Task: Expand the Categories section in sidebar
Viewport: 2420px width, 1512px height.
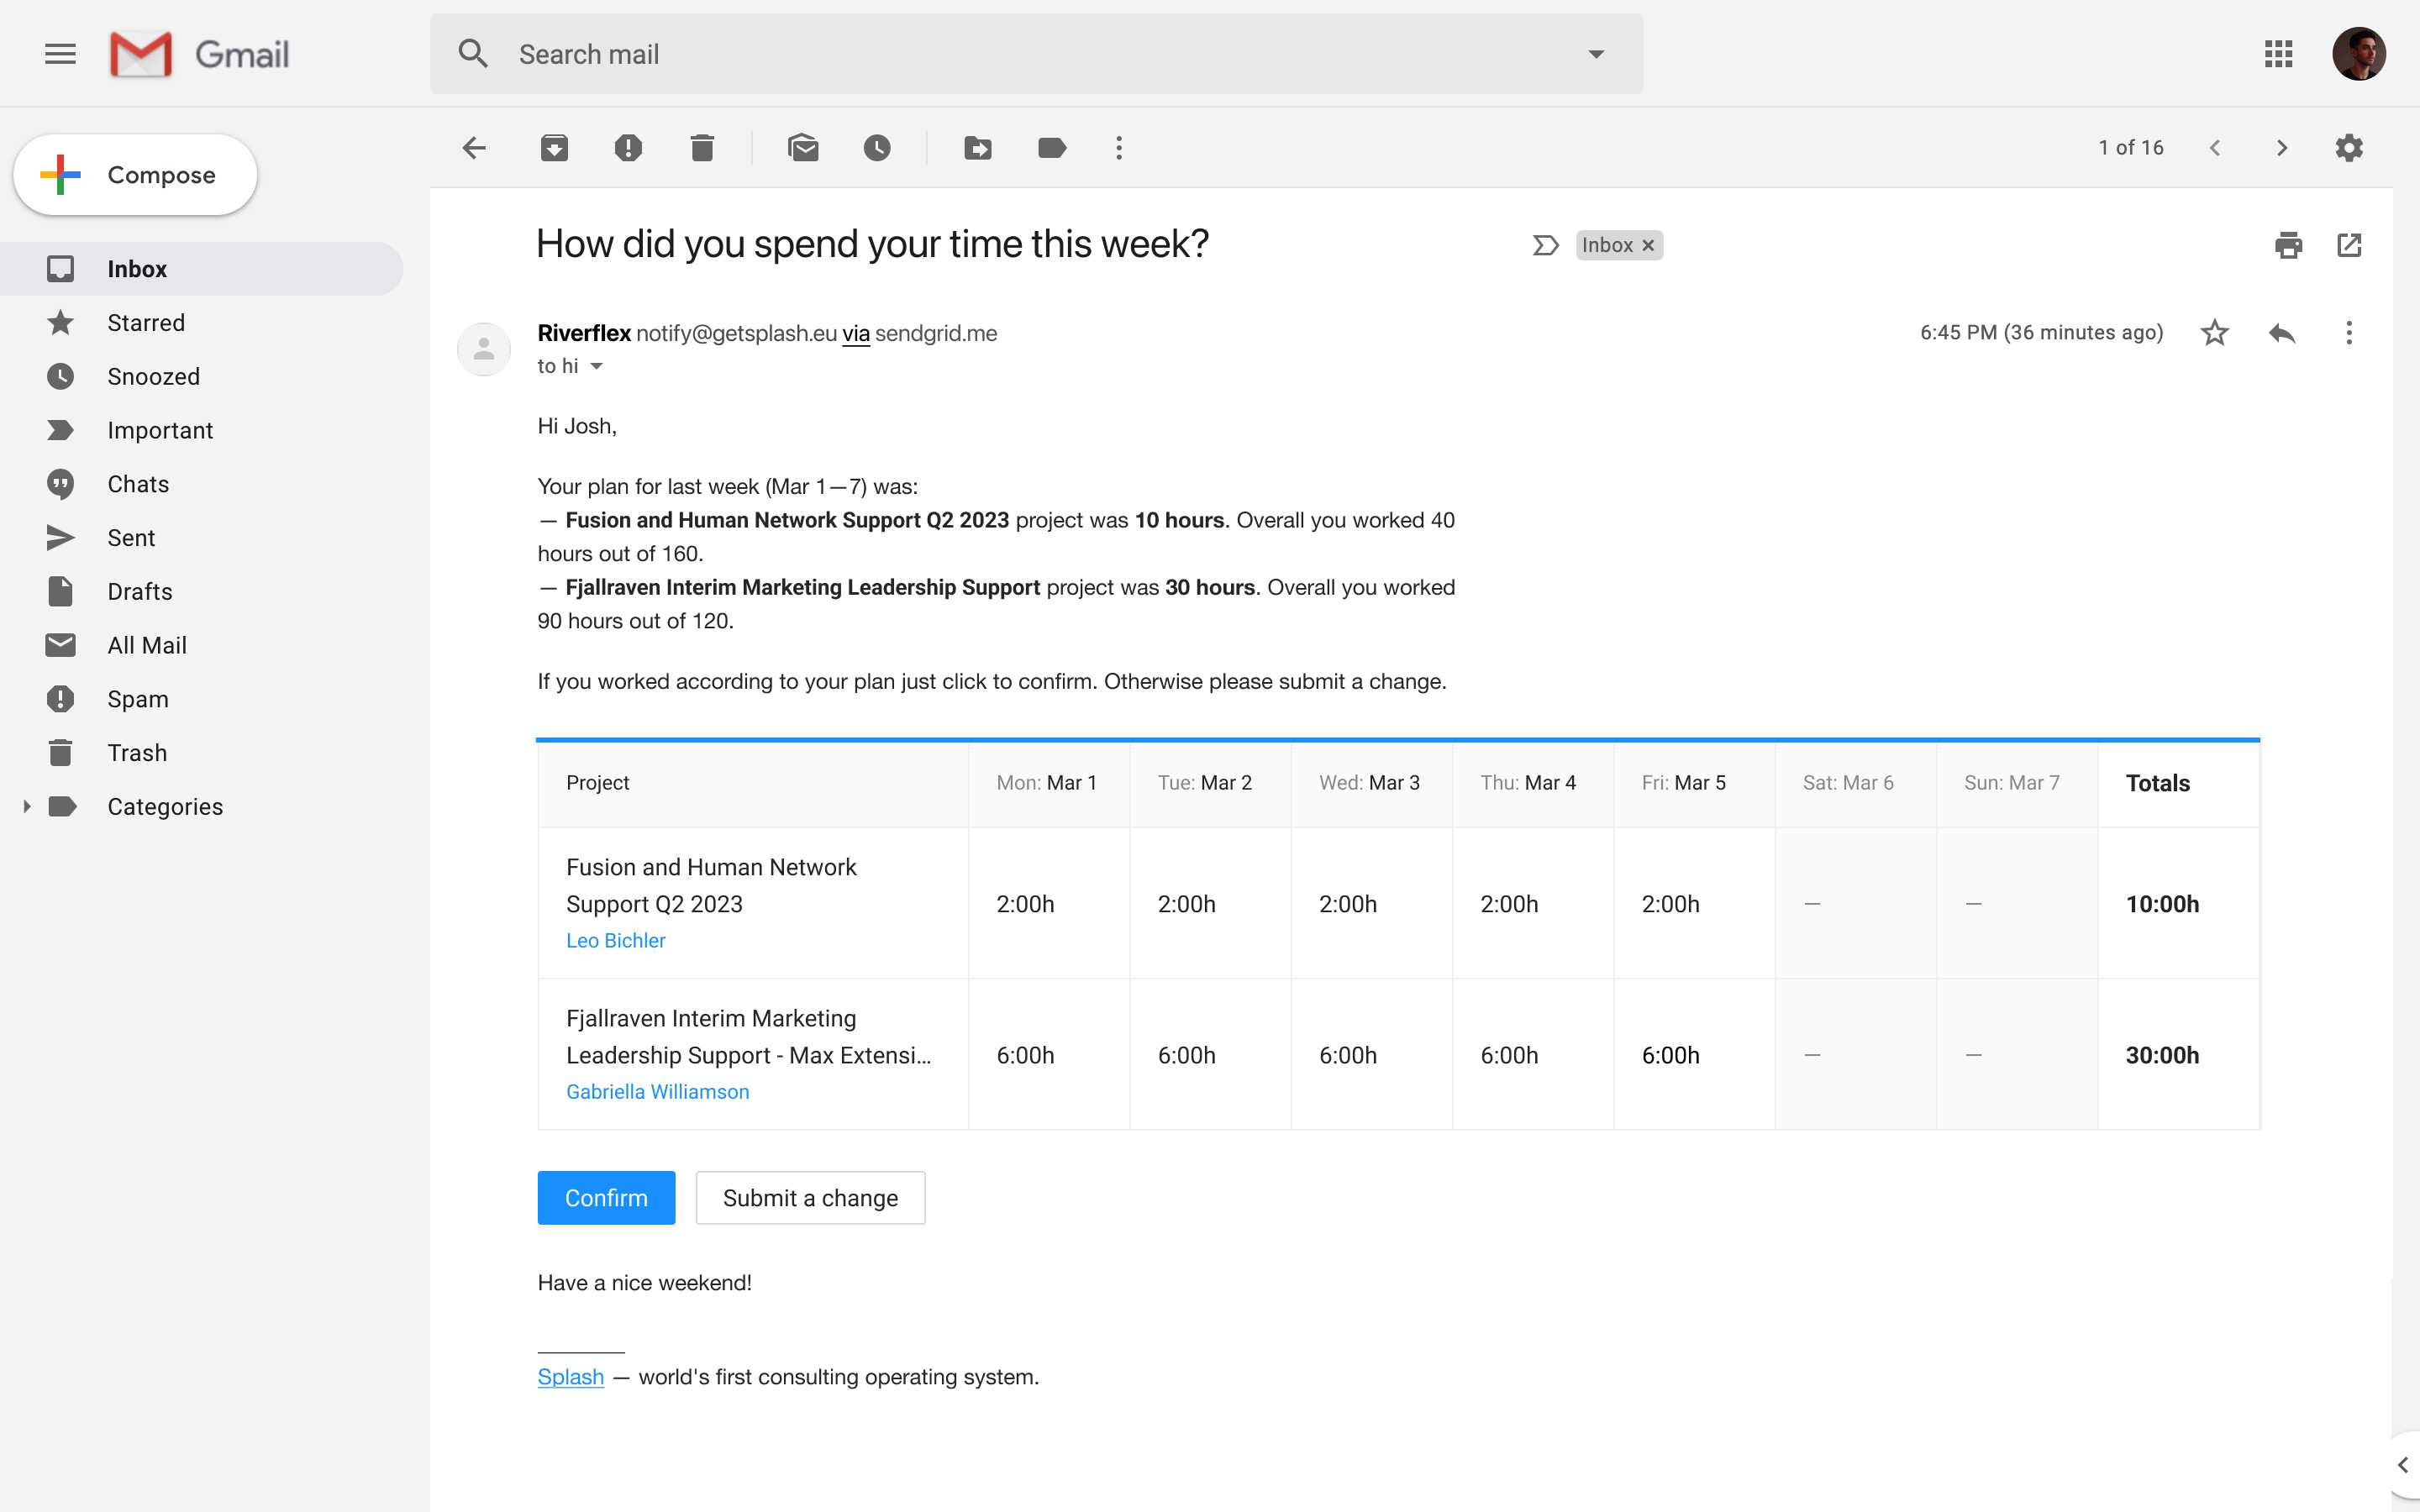Action: tap(27, 806)
